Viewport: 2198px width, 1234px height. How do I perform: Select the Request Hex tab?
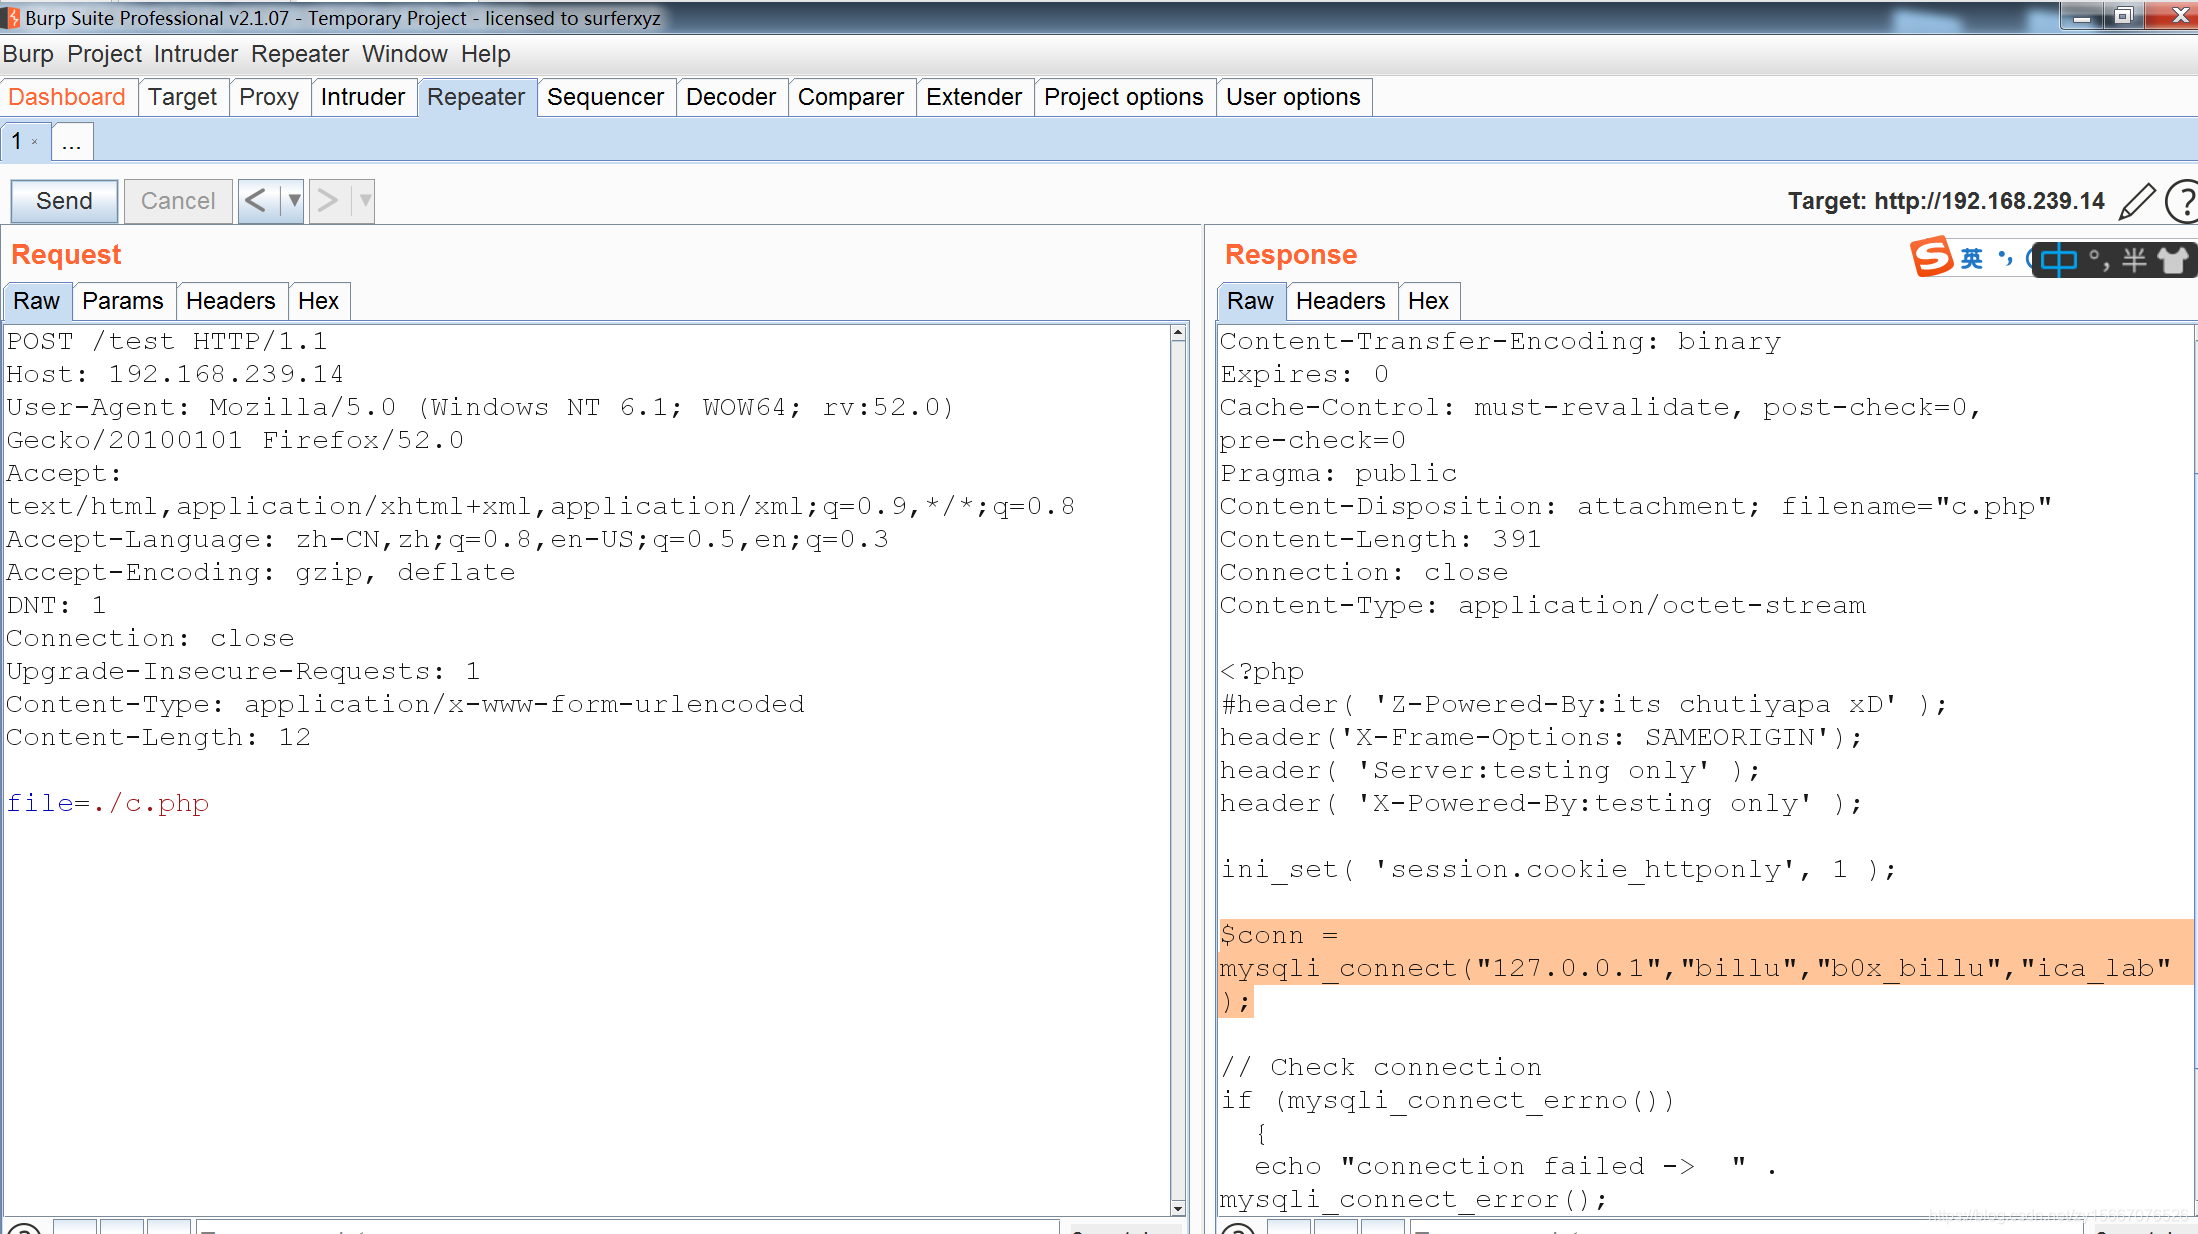(319, 301)
